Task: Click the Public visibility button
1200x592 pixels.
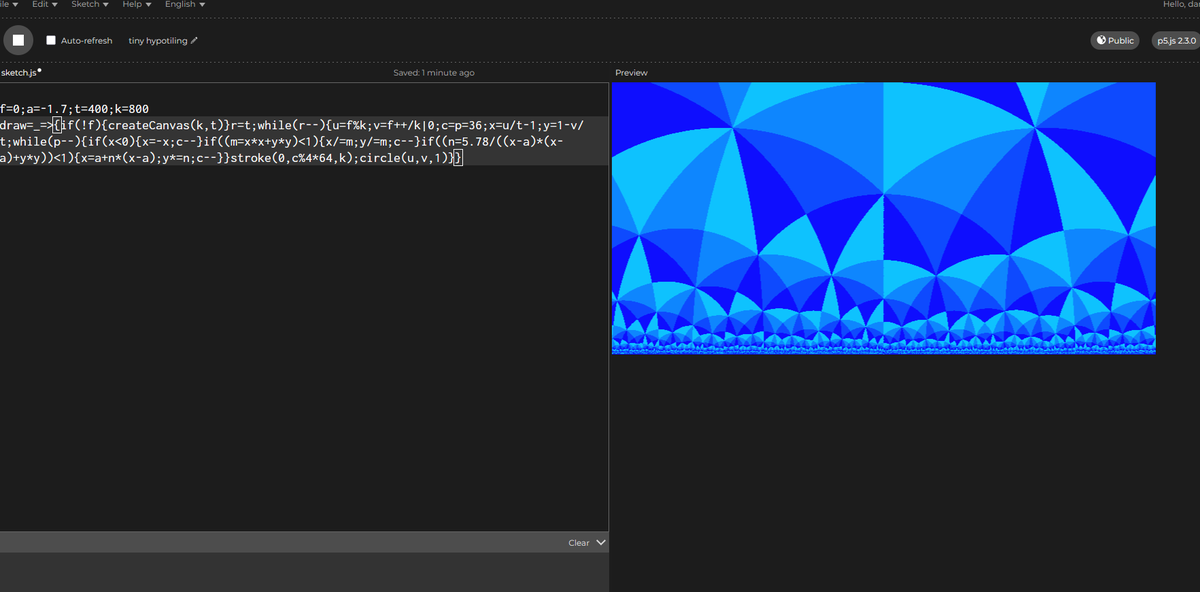Action: (1115, 40)
